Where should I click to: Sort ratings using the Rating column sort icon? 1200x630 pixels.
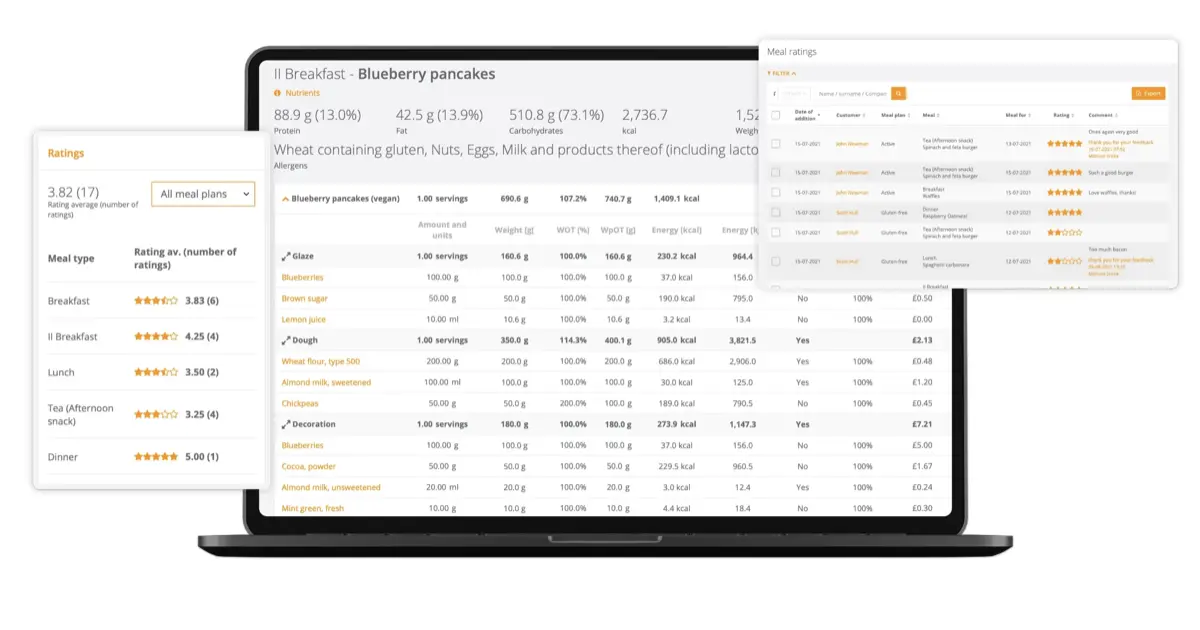click(x=1073, y=115)
